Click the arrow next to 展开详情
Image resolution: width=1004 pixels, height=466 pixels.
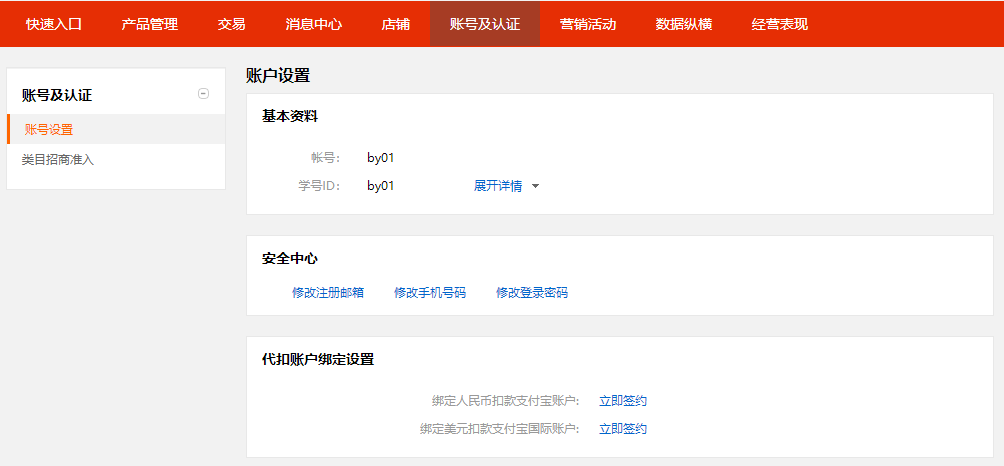coord(535,186)
